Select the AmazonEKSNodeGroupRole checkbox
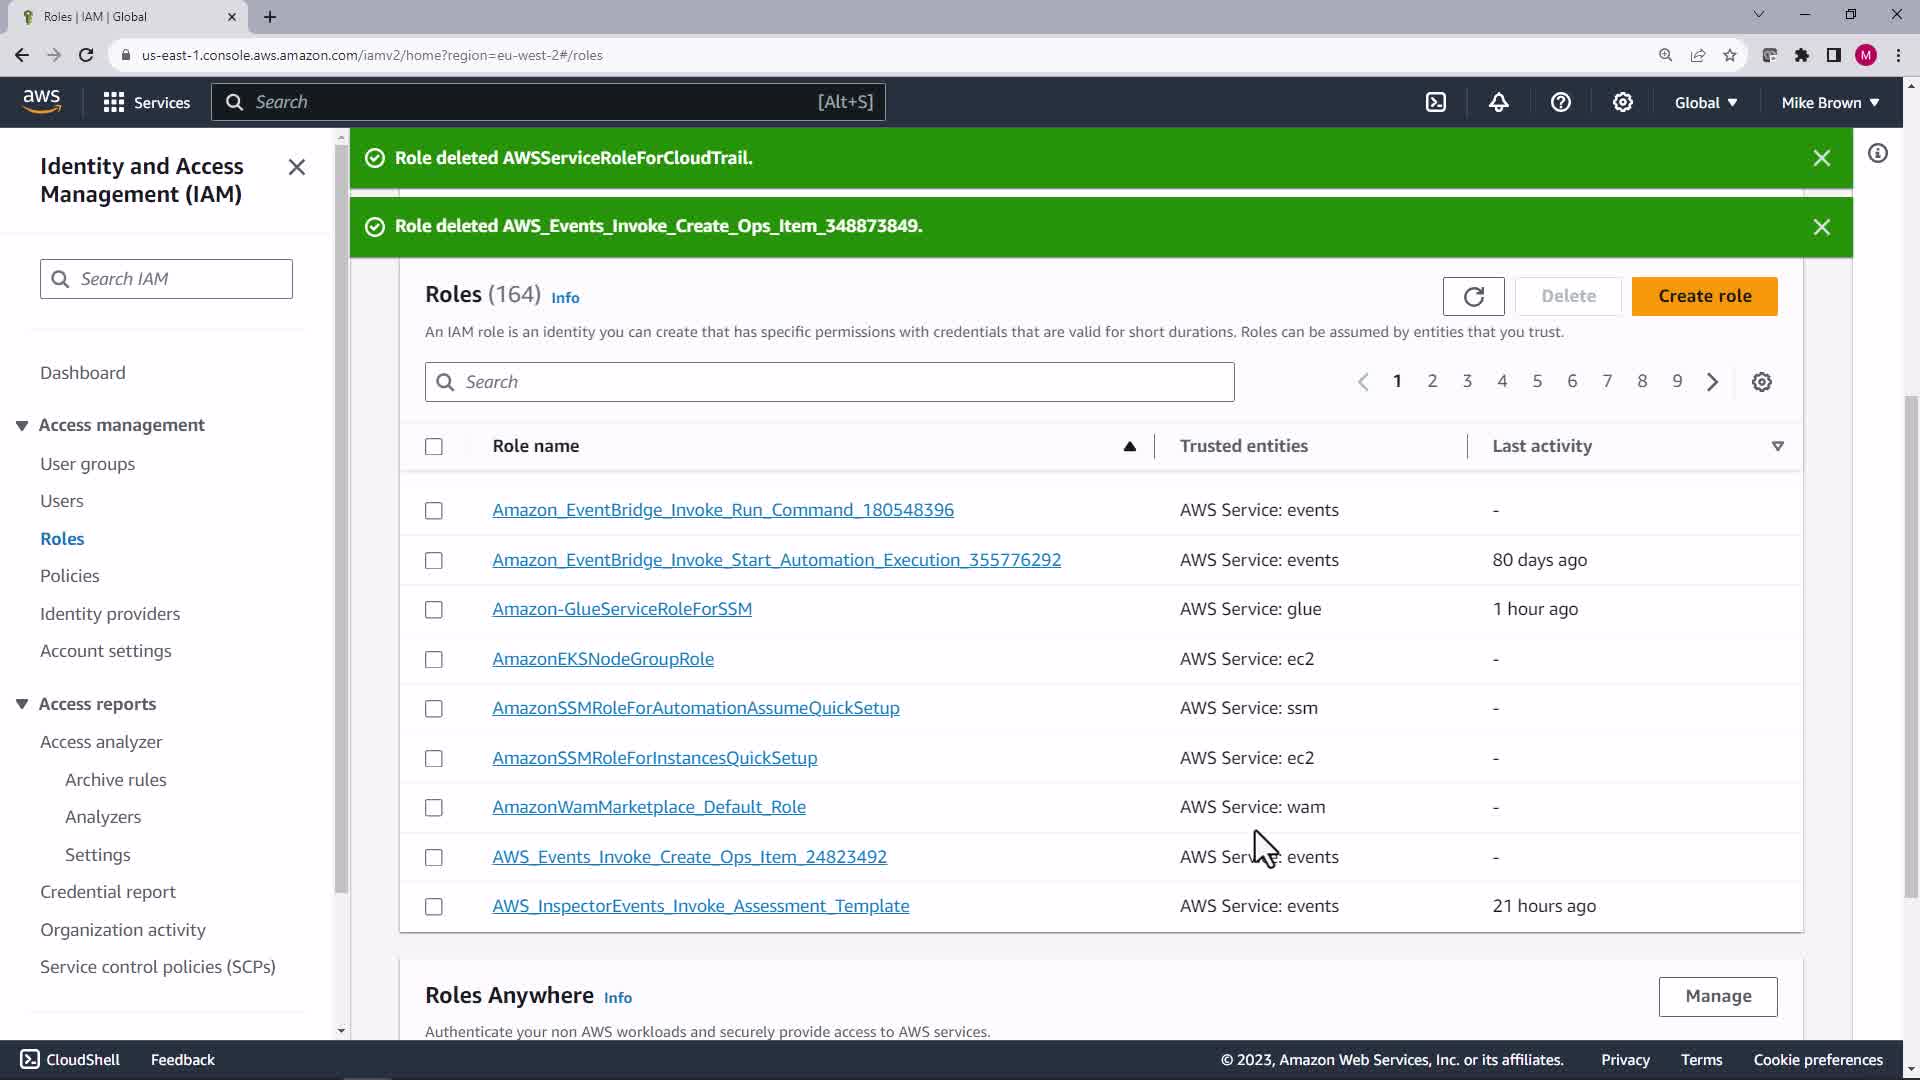The width and height of the screenshot is (1920, 1080). tap(434, 660)
